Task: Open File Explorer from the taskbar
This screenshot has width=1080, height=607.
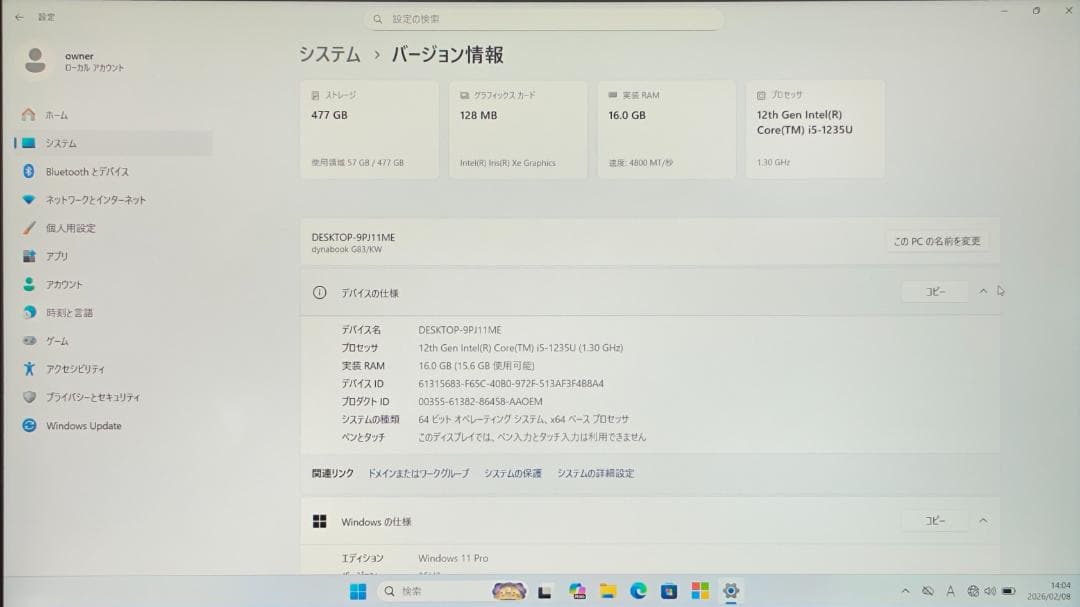Action: (x=607, y=591)
